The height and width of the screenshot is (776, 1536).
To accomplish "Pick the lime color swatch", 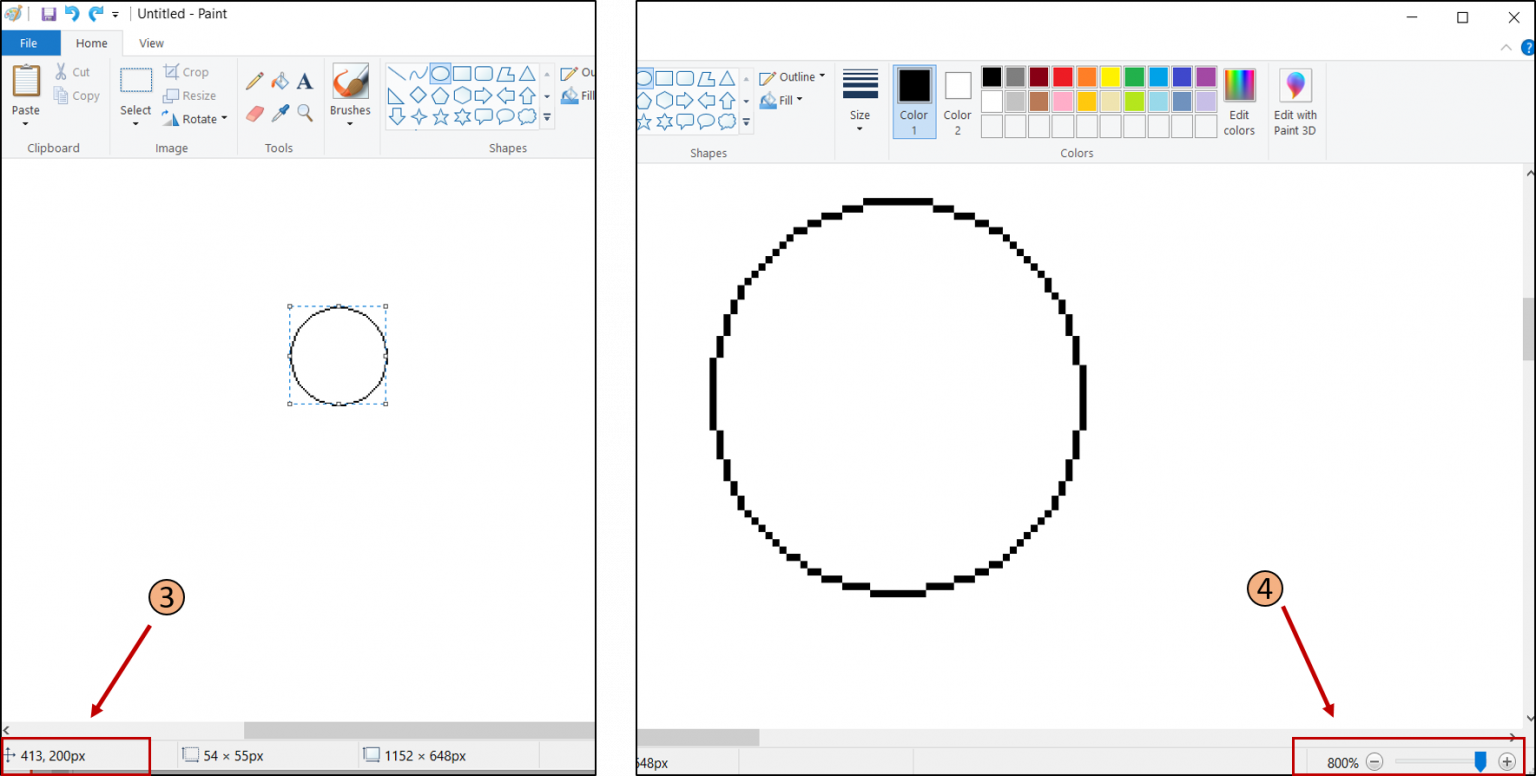I will tap(1135, 101).
